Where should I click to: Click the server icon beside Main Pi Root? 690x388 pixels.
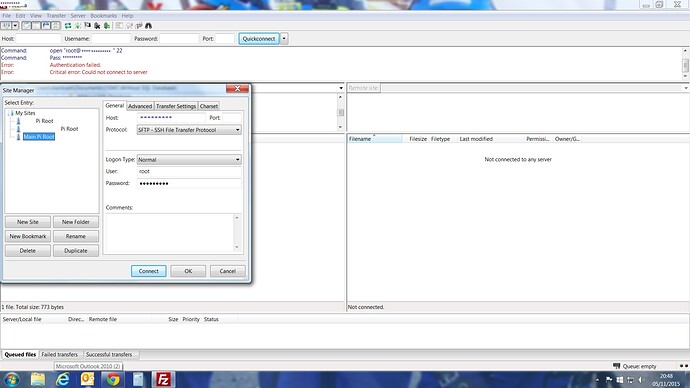[18, 137]
